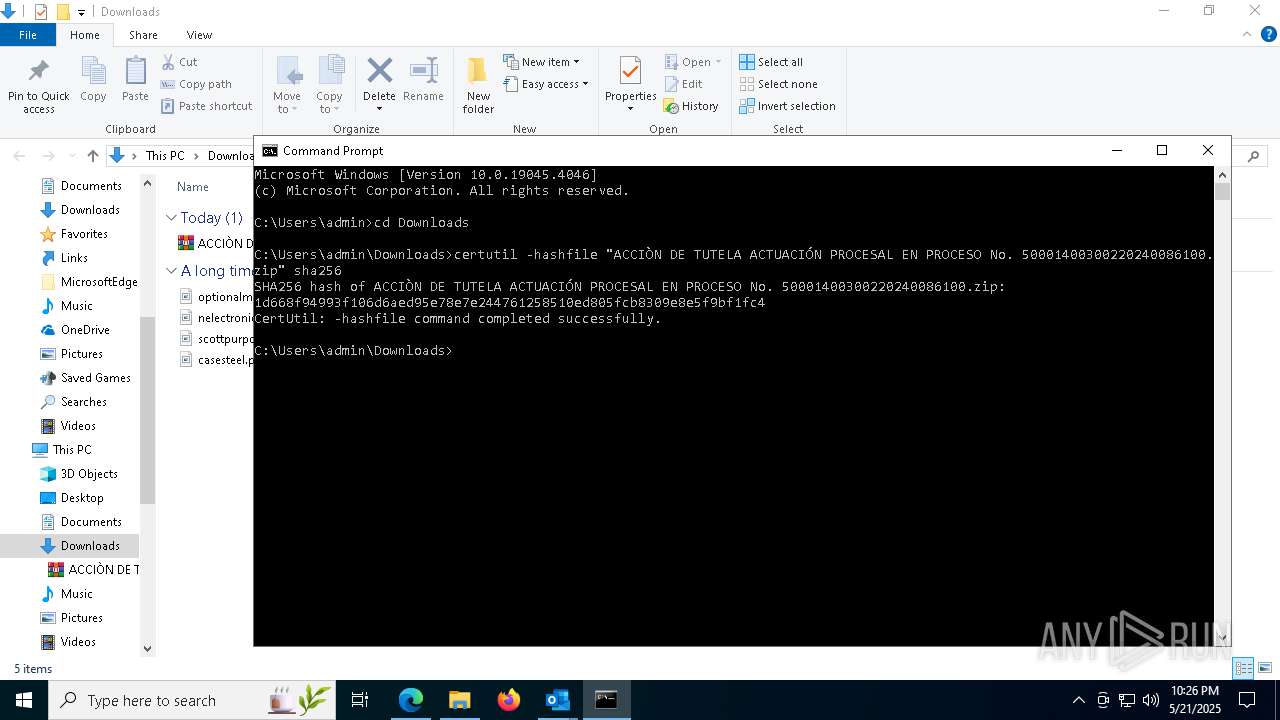Click navigation pane scroll-down arrow
The width and height of the screenshot is (1280, 720).
coord(148,648)
